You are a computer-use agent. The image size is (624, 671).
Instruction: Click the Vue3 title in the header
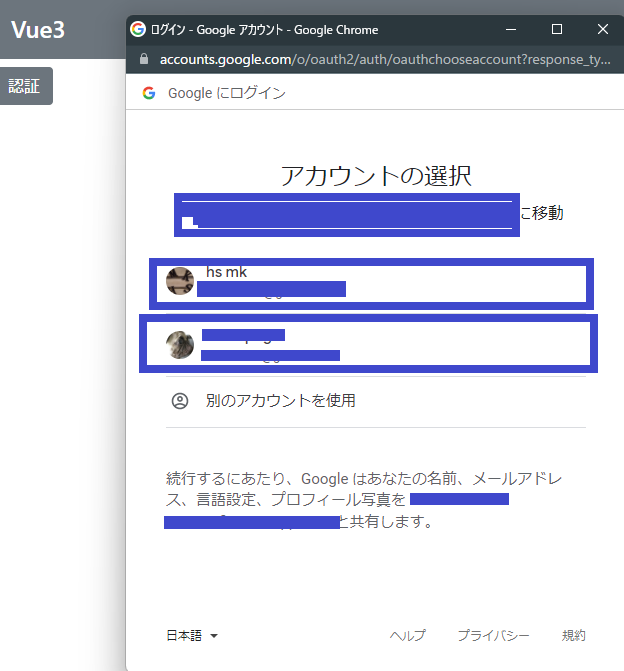[38, 30]
